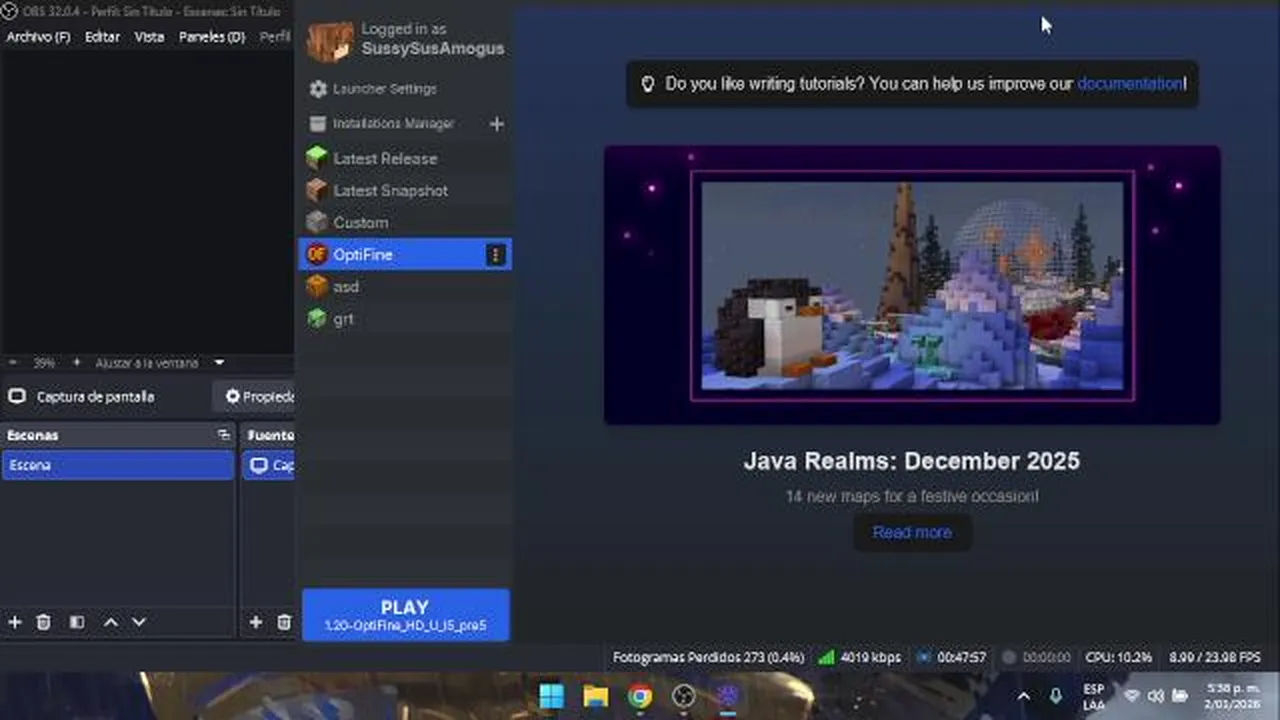Open taskbar clock and date

coord(1234,697)
